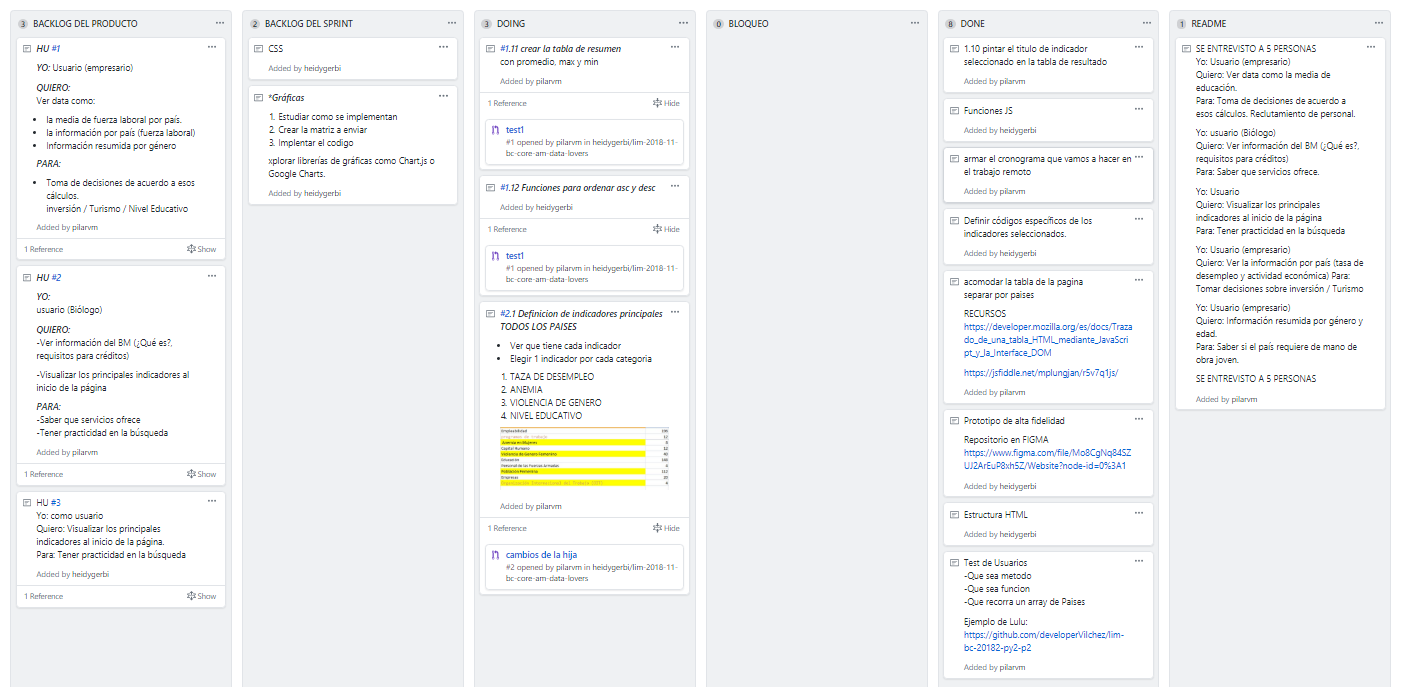Open #2.1 Definicion de indicadores card menu
The width and height of the screenshot is (1401, 687).
(x=675, y=313)
